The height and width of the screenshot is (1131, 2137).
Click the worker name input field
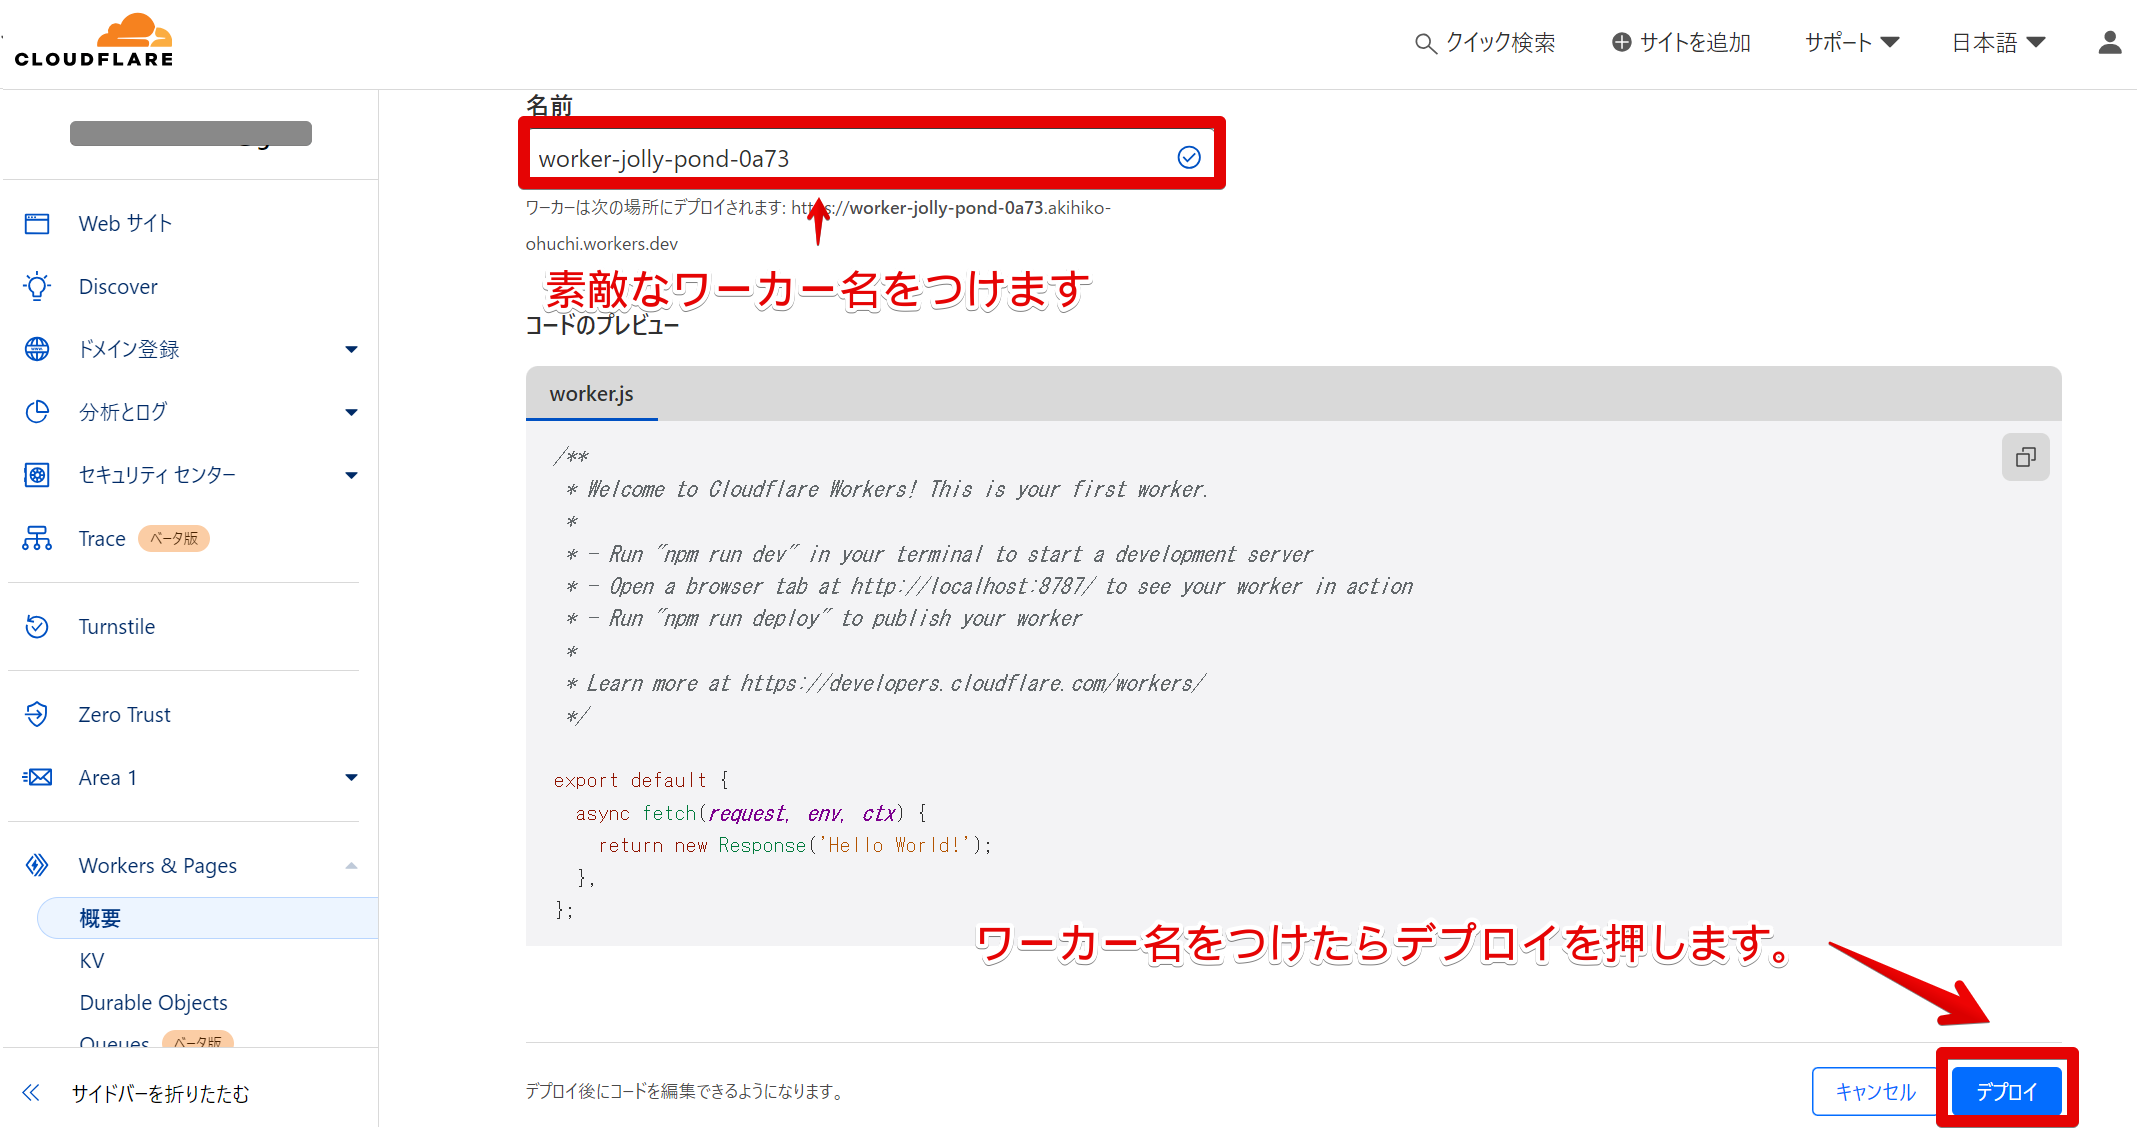pos(860,157)
